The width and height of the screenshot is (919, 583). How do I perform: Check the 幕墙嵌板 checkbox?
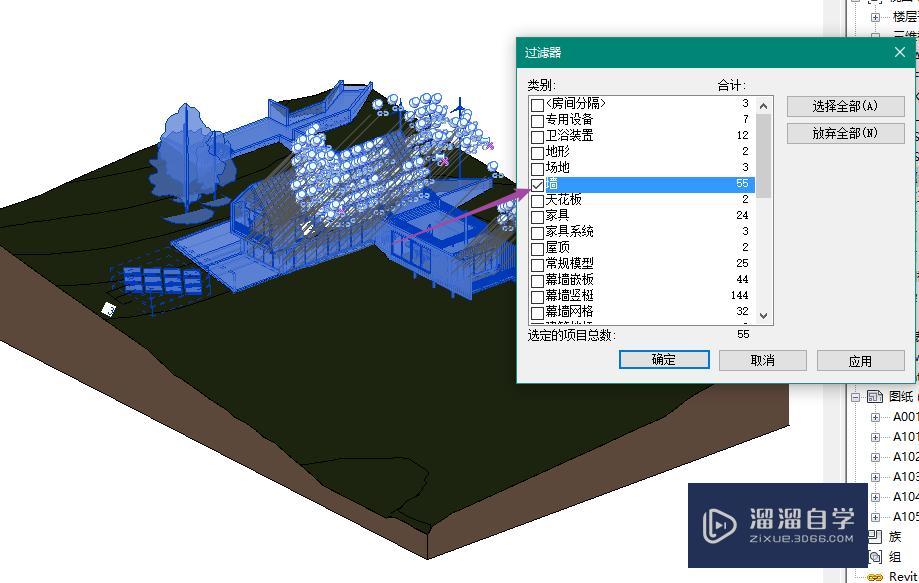coord(537,281)
